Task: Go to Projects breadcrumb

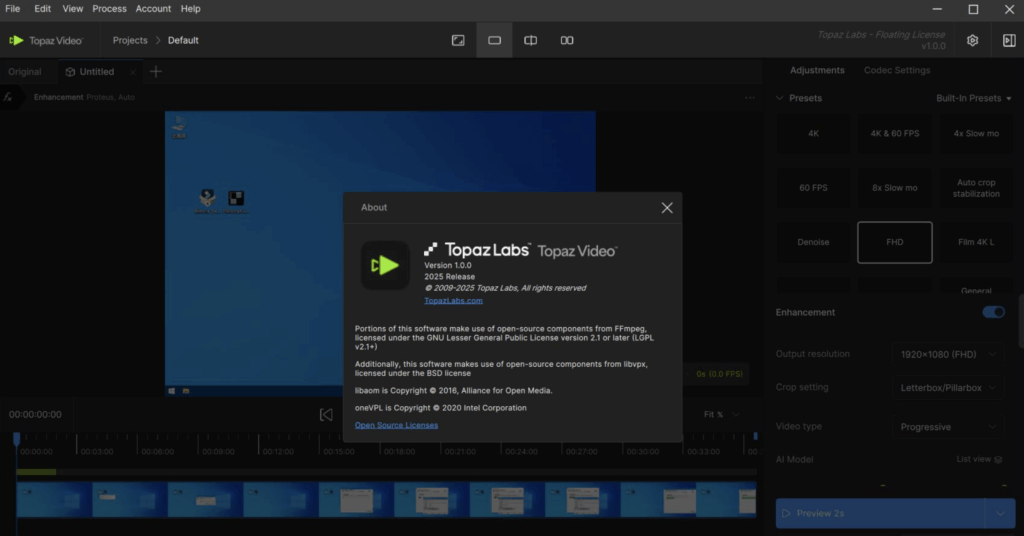Action: tap(130, 40)
